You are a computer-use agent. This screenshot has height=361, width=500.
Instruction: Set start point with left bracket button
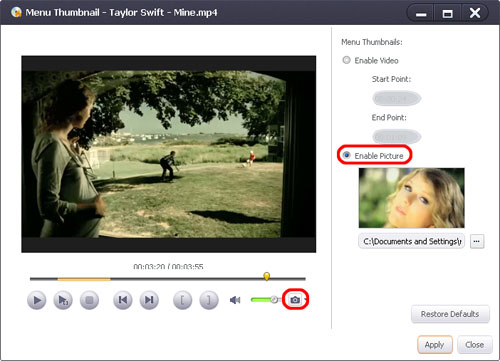pyautogui.click(x=182, y=300)
